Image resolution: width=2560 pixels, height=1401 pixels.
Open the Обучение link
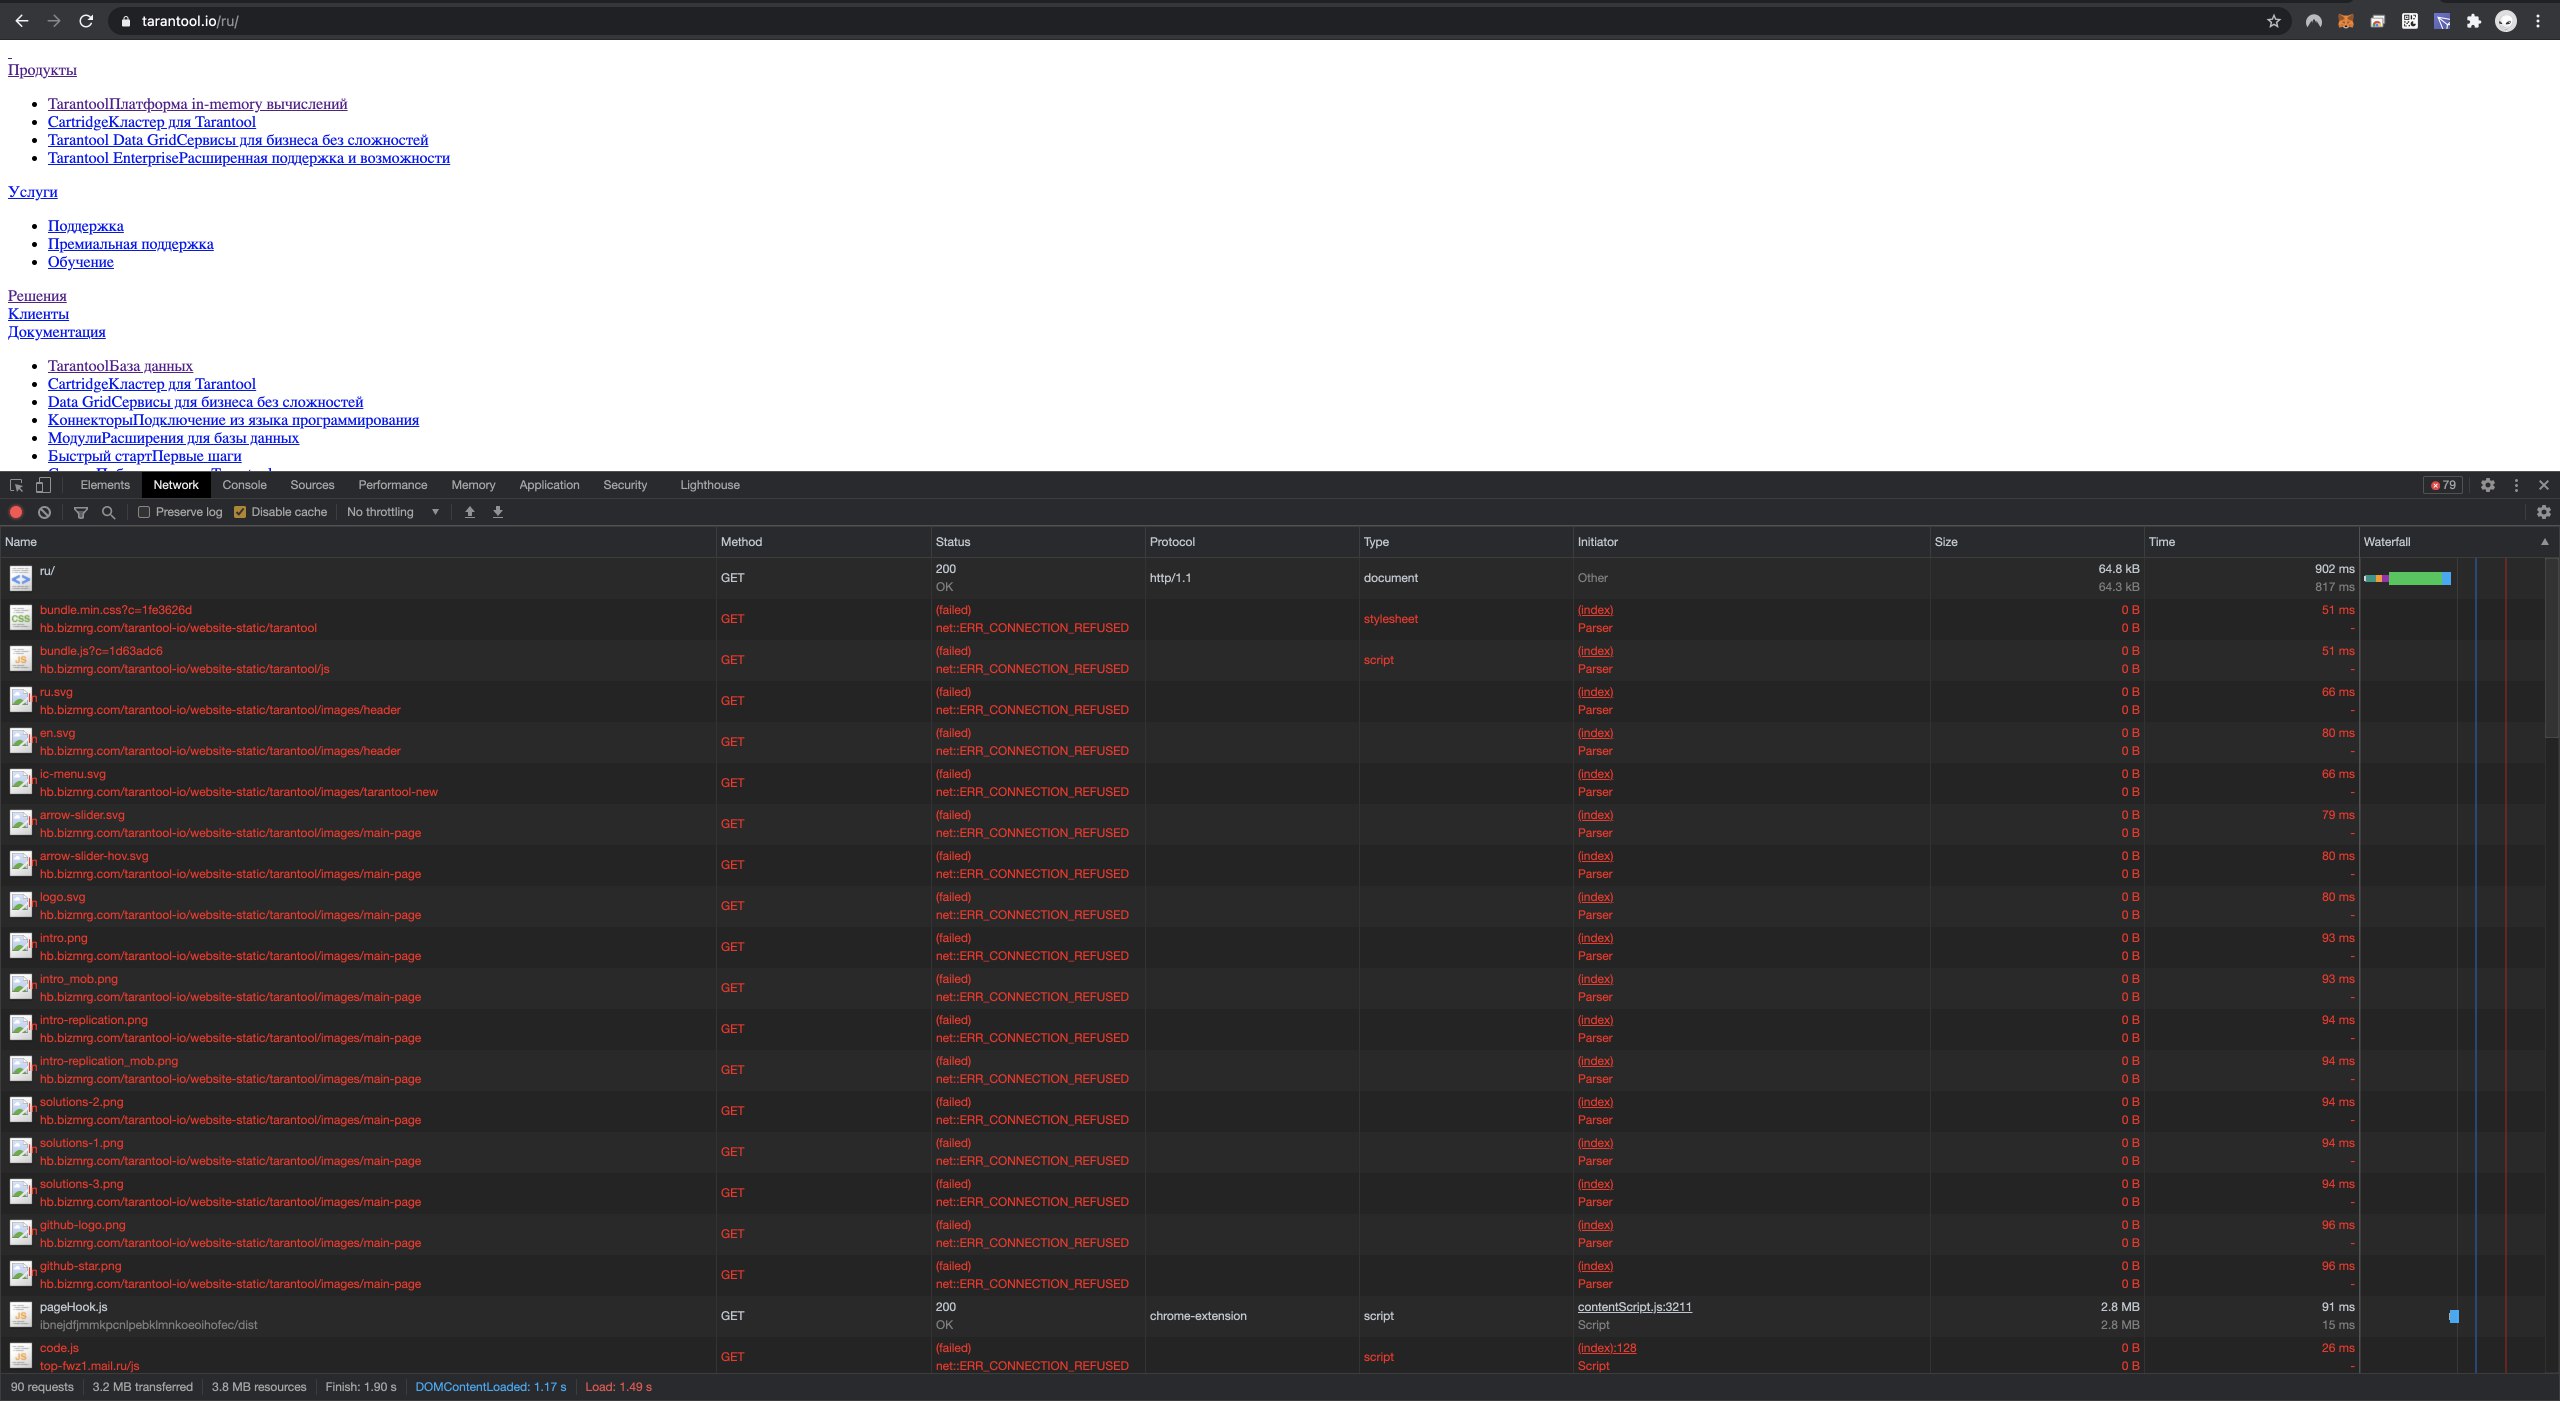coord(81,262)
